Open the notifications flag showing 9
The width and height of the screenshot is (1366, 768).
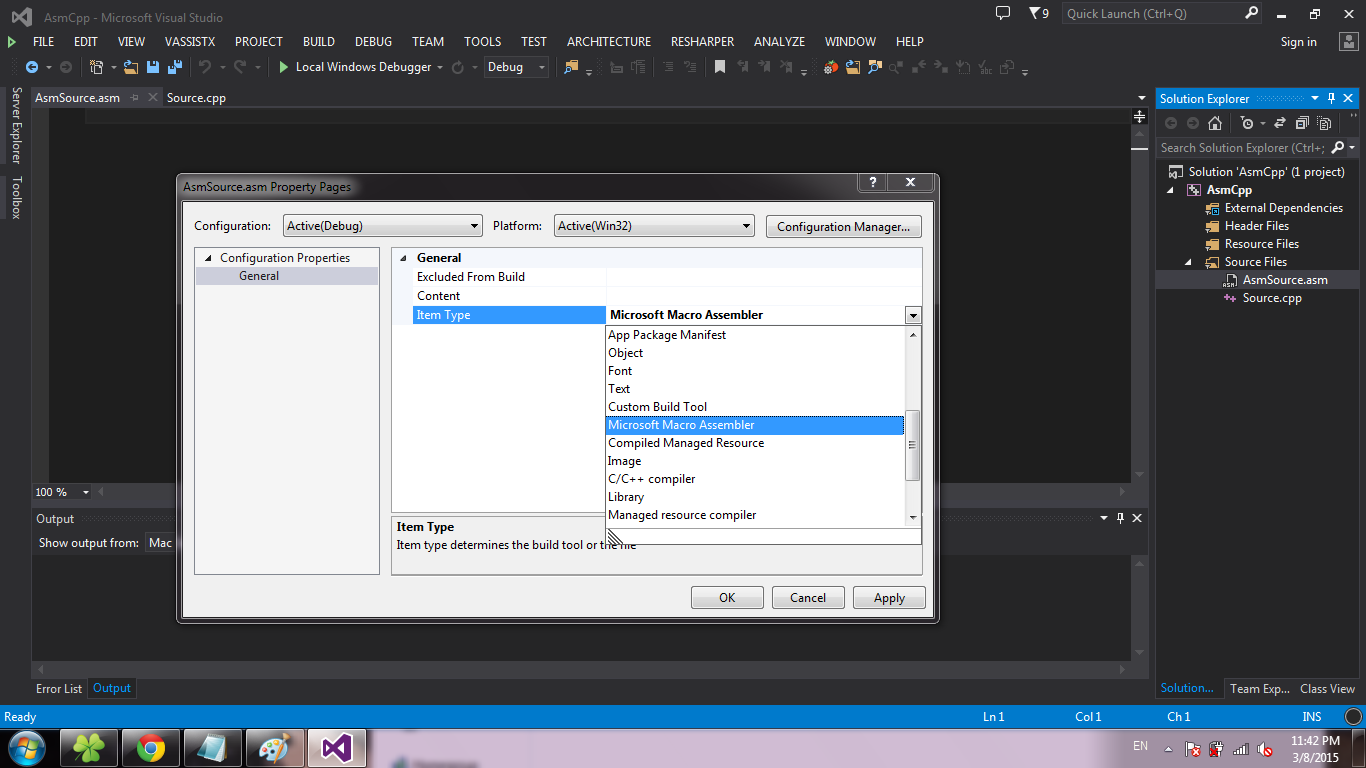[x=1039, y=13]
